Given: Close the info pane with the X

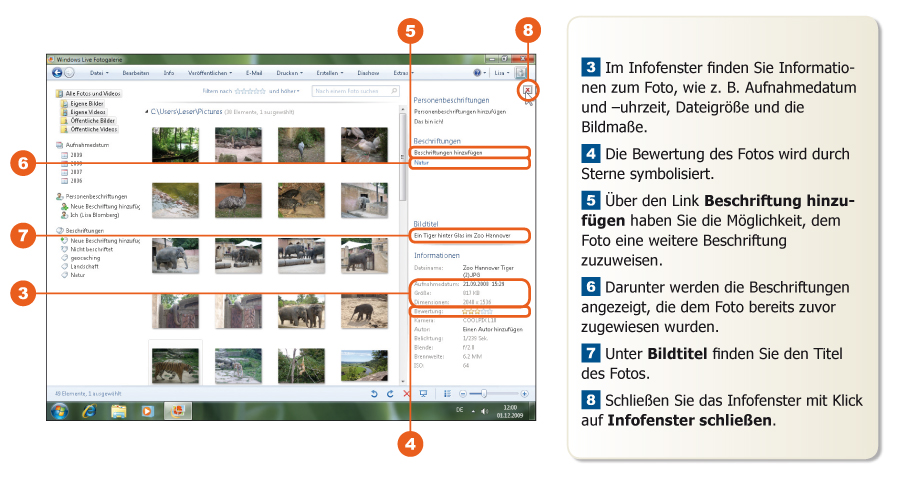Looking at the screenshot, I should point(527,91).
